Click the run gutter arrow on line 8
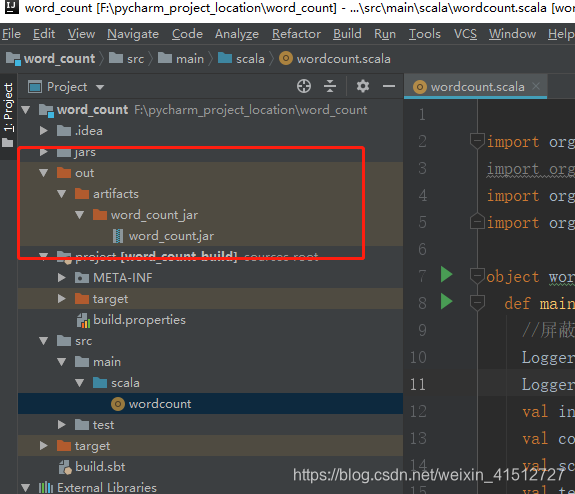 (446, 301)
